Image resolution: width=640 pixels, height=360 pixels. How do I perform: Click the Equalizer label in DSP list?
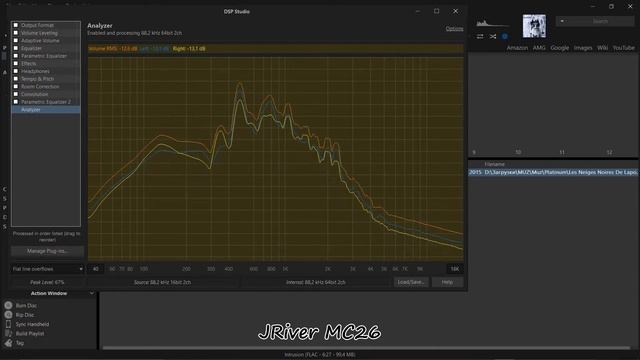point(31,48)
